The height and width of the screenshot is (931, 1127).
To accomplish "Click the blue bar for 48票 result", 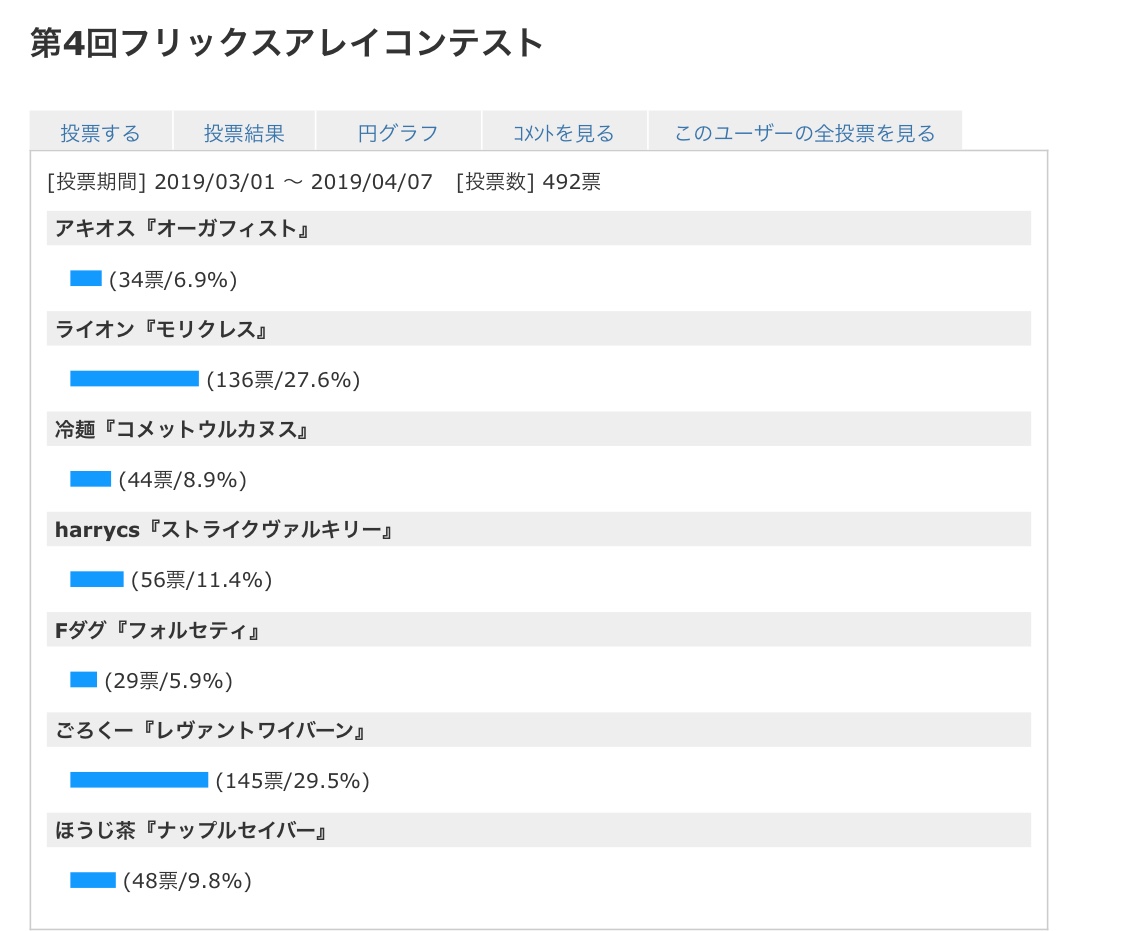I will click(93, 880).
